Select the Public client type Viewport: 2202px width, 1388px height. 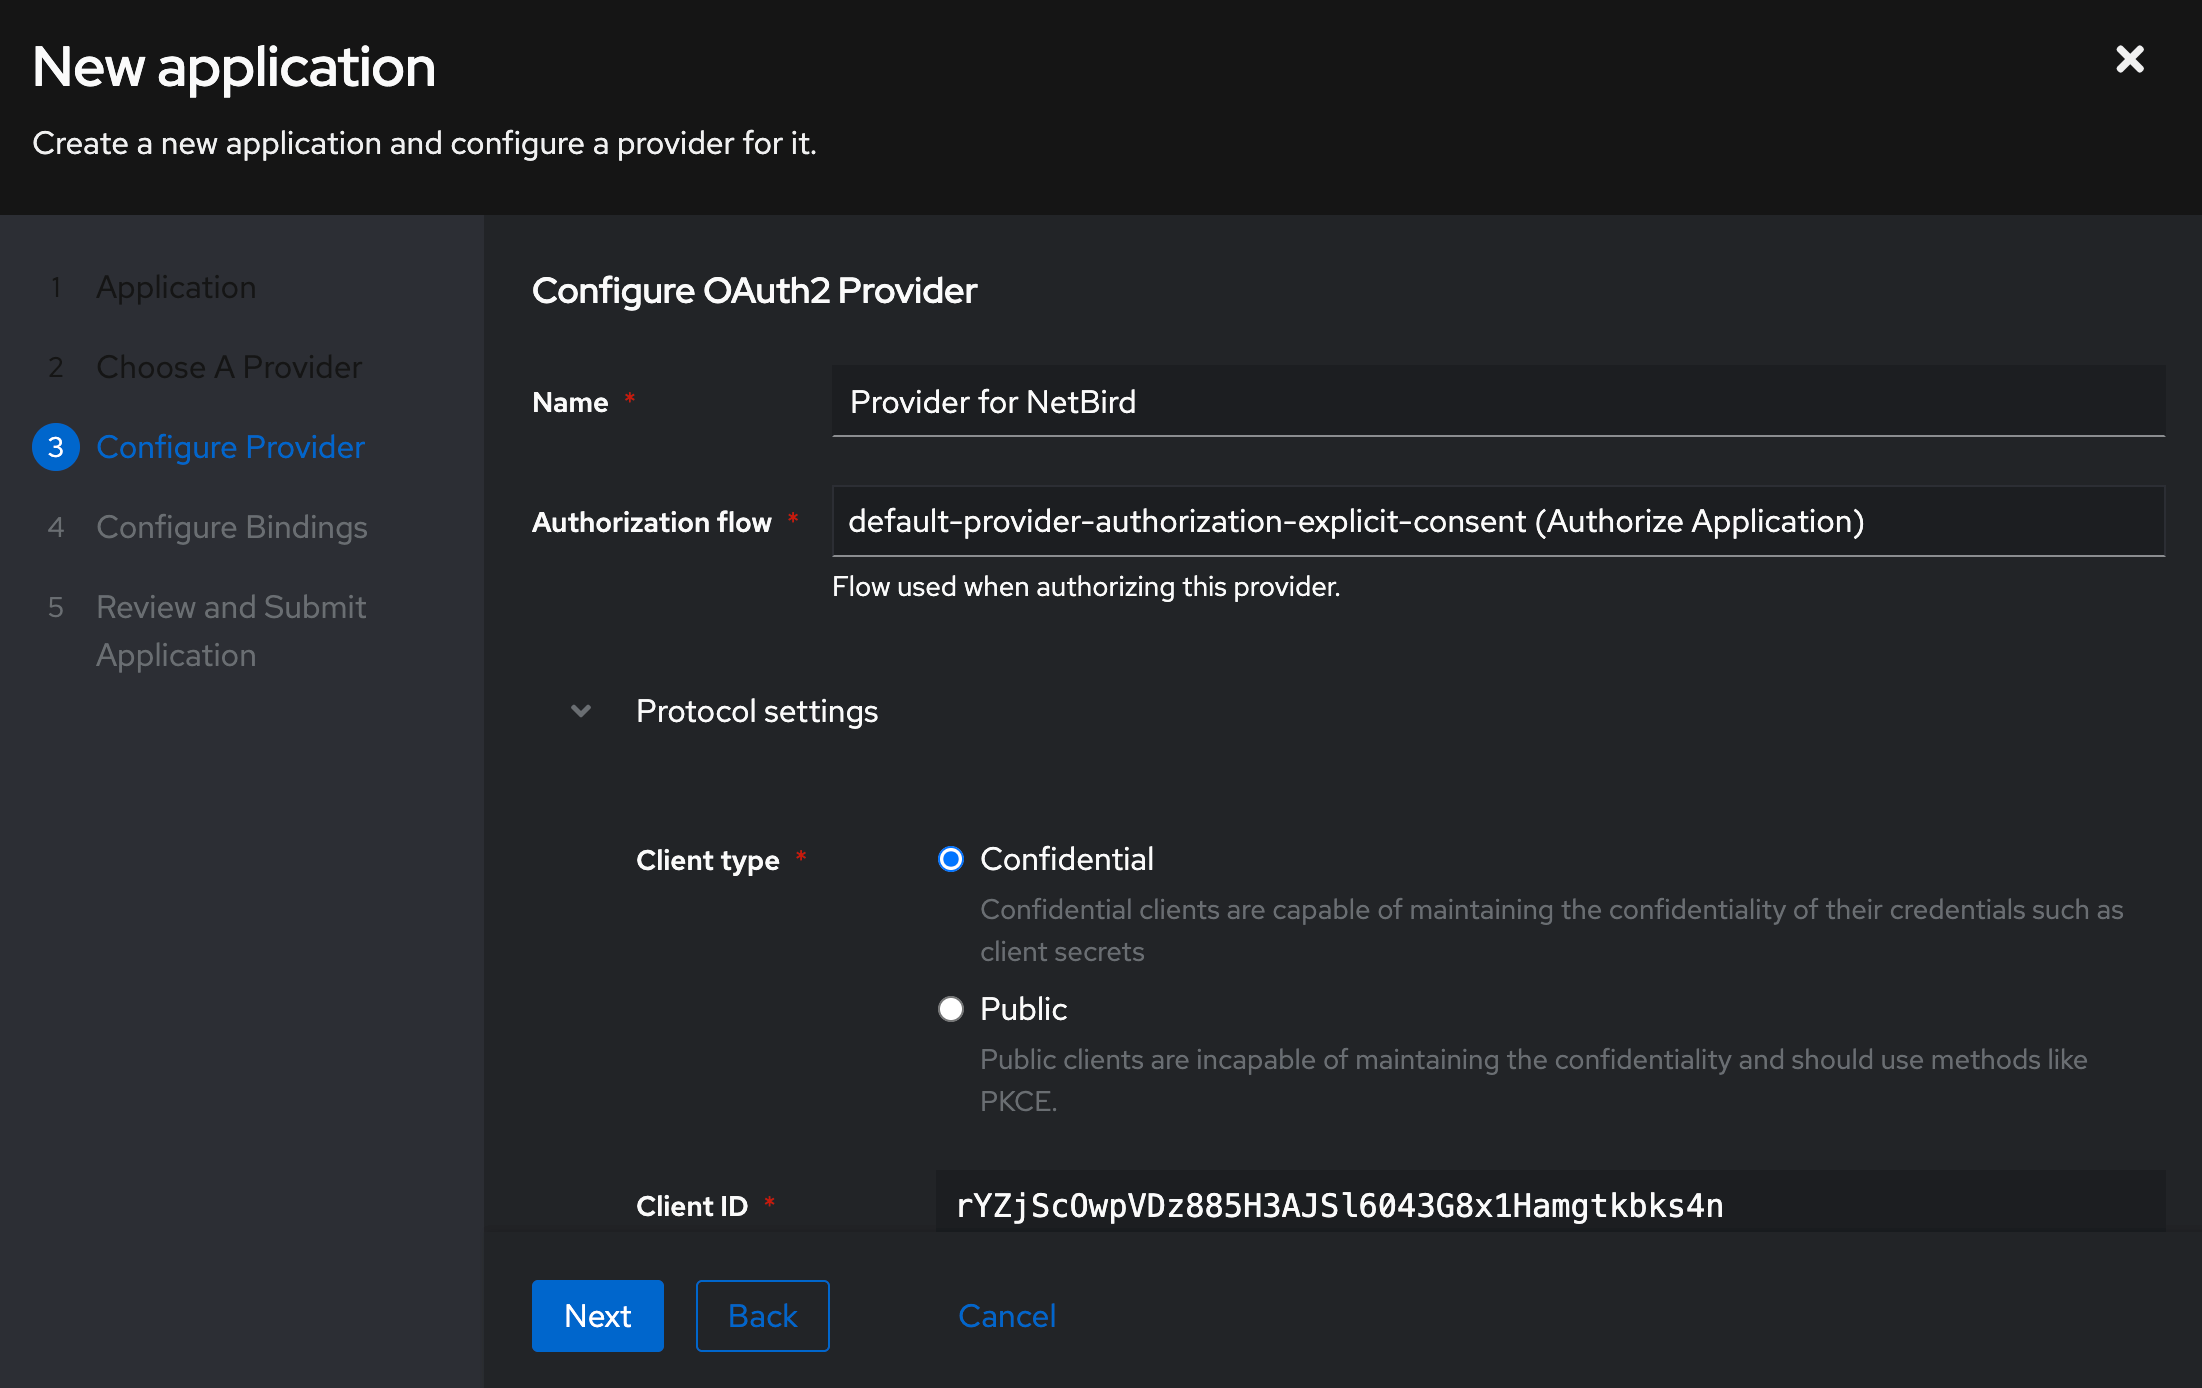950,1009
